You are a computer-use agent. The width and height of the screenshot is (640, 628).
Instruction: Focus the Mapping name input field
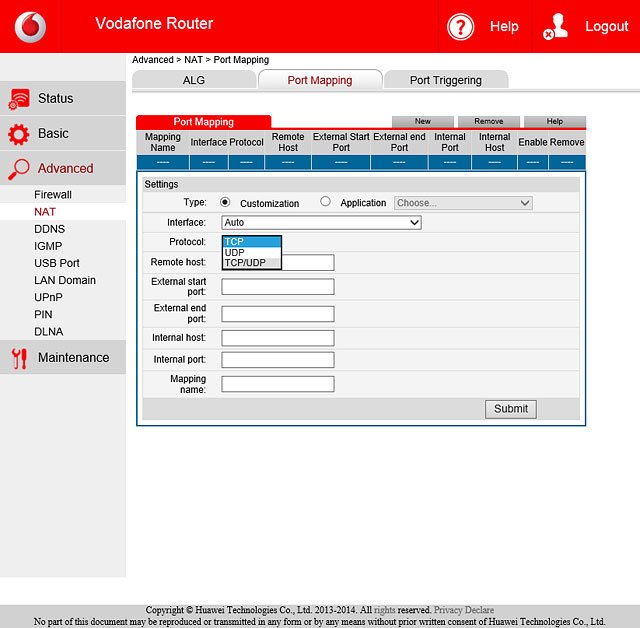pos(278,384)
